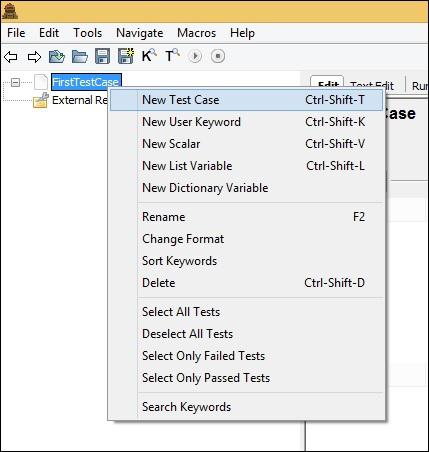
Task: Switch to the Text Edit tab
Action: (x=372, y=85)
